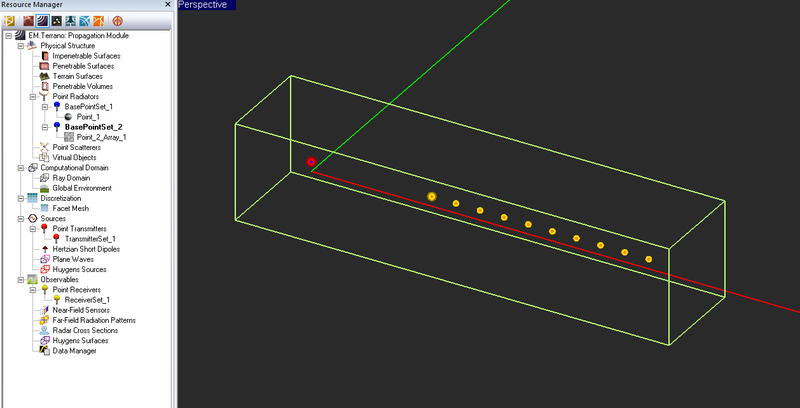Select TransmitterSet_1 in the tree
Screen dimensions: 800x408
point(90,239)
